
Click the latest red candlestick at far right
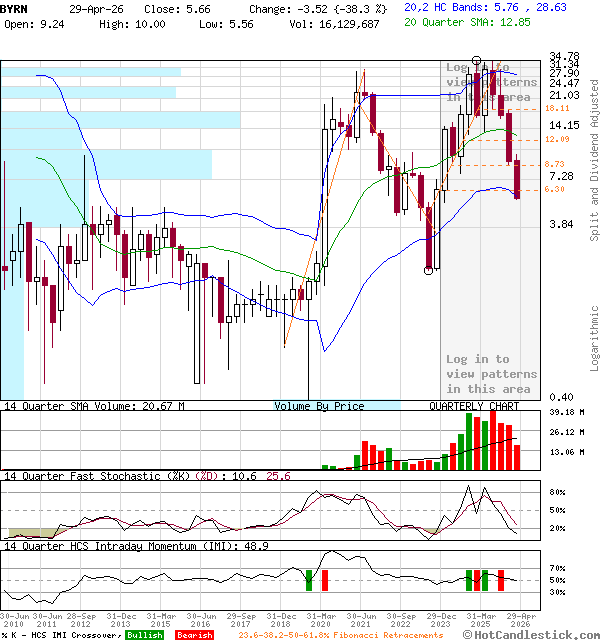[517, 180]
